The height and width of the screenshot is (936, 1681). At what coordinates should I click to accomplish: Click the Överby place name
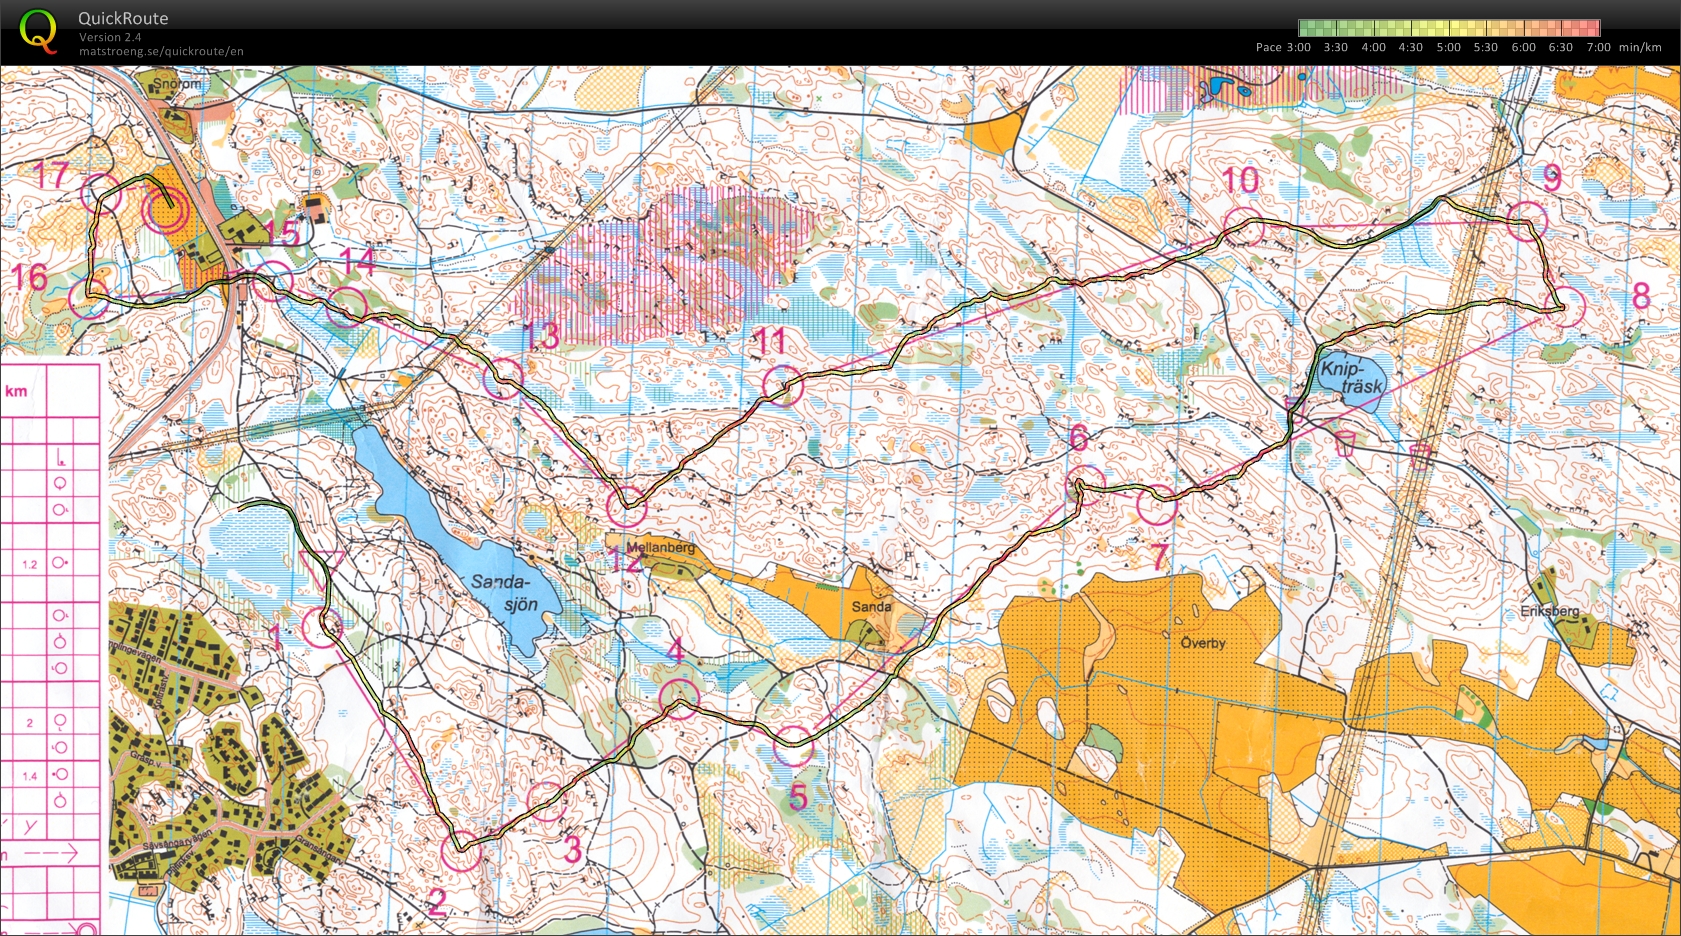click(x=1202, y=643)
